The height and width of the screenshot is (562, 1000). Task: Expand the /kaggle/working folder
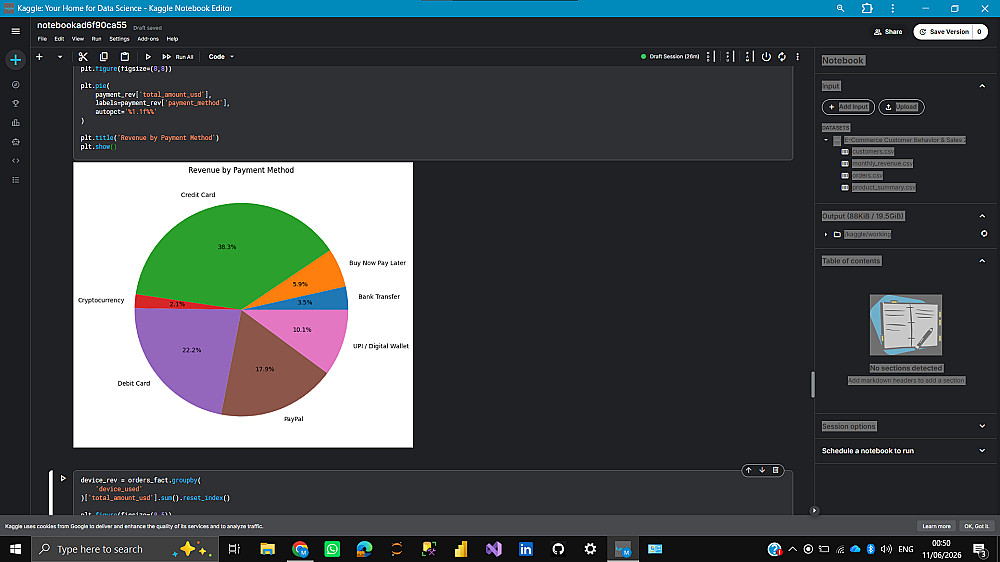pos(826,234)
